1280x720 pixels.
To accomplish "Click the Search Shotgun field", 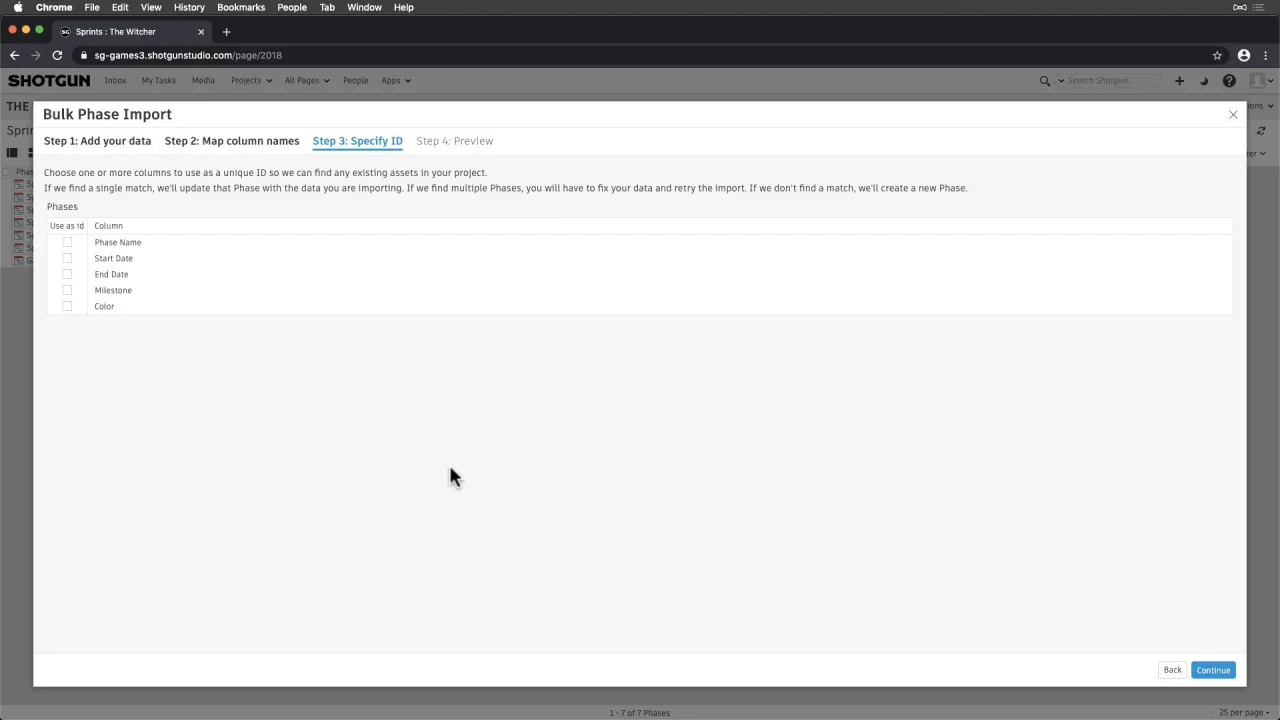I will click(1112, 81).
